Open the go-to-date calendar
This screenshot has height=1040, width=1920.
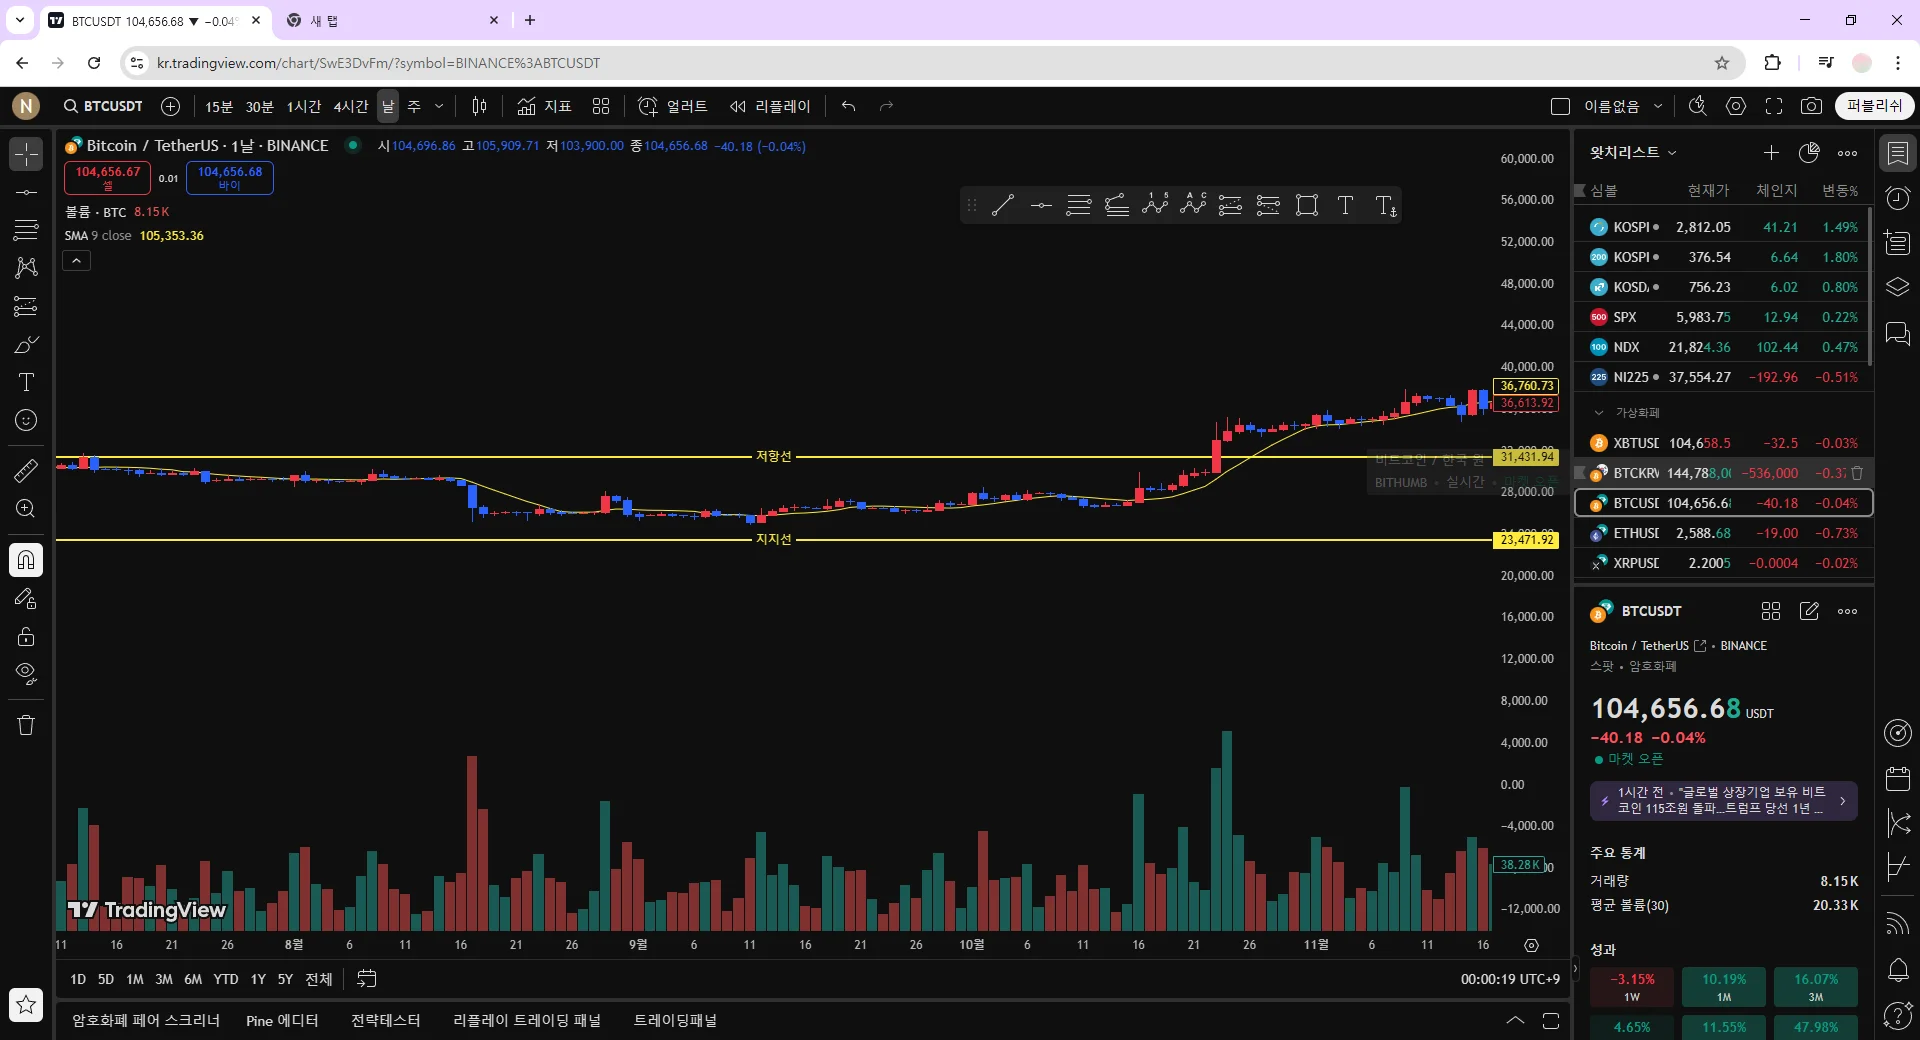click(x=367, y=980)
